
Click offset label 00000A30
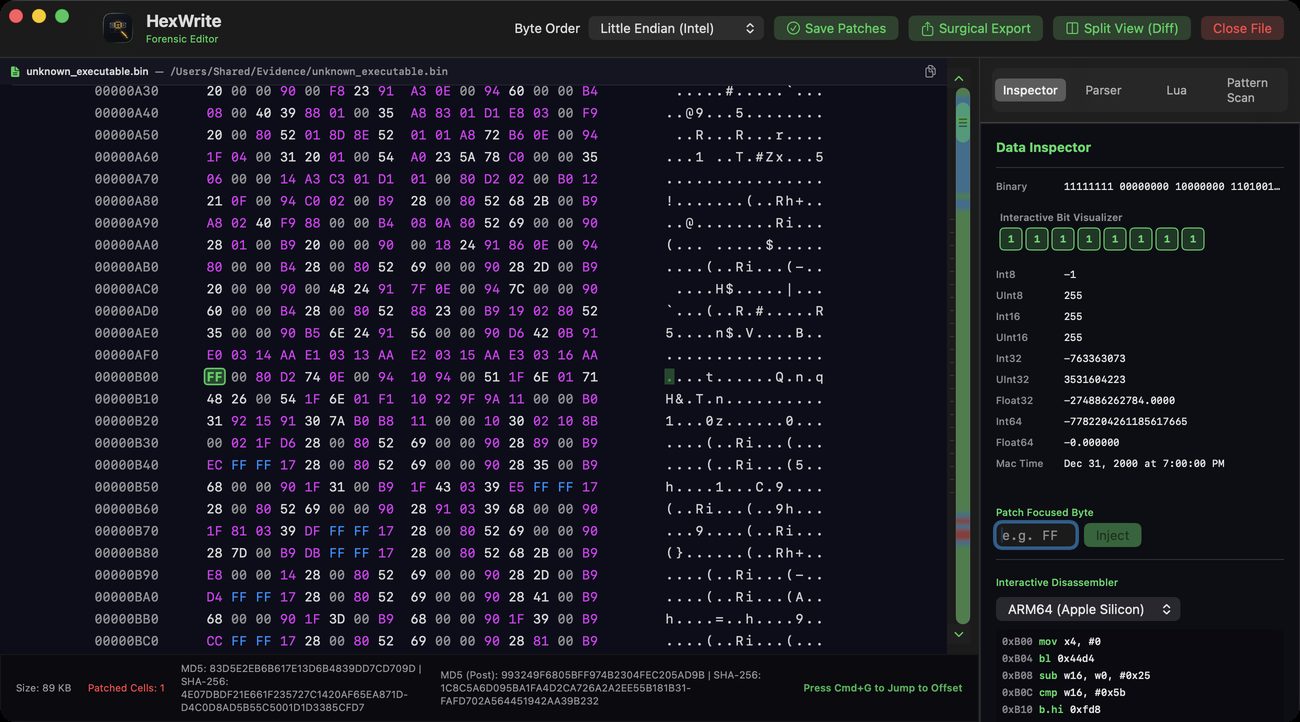(126, 91)
